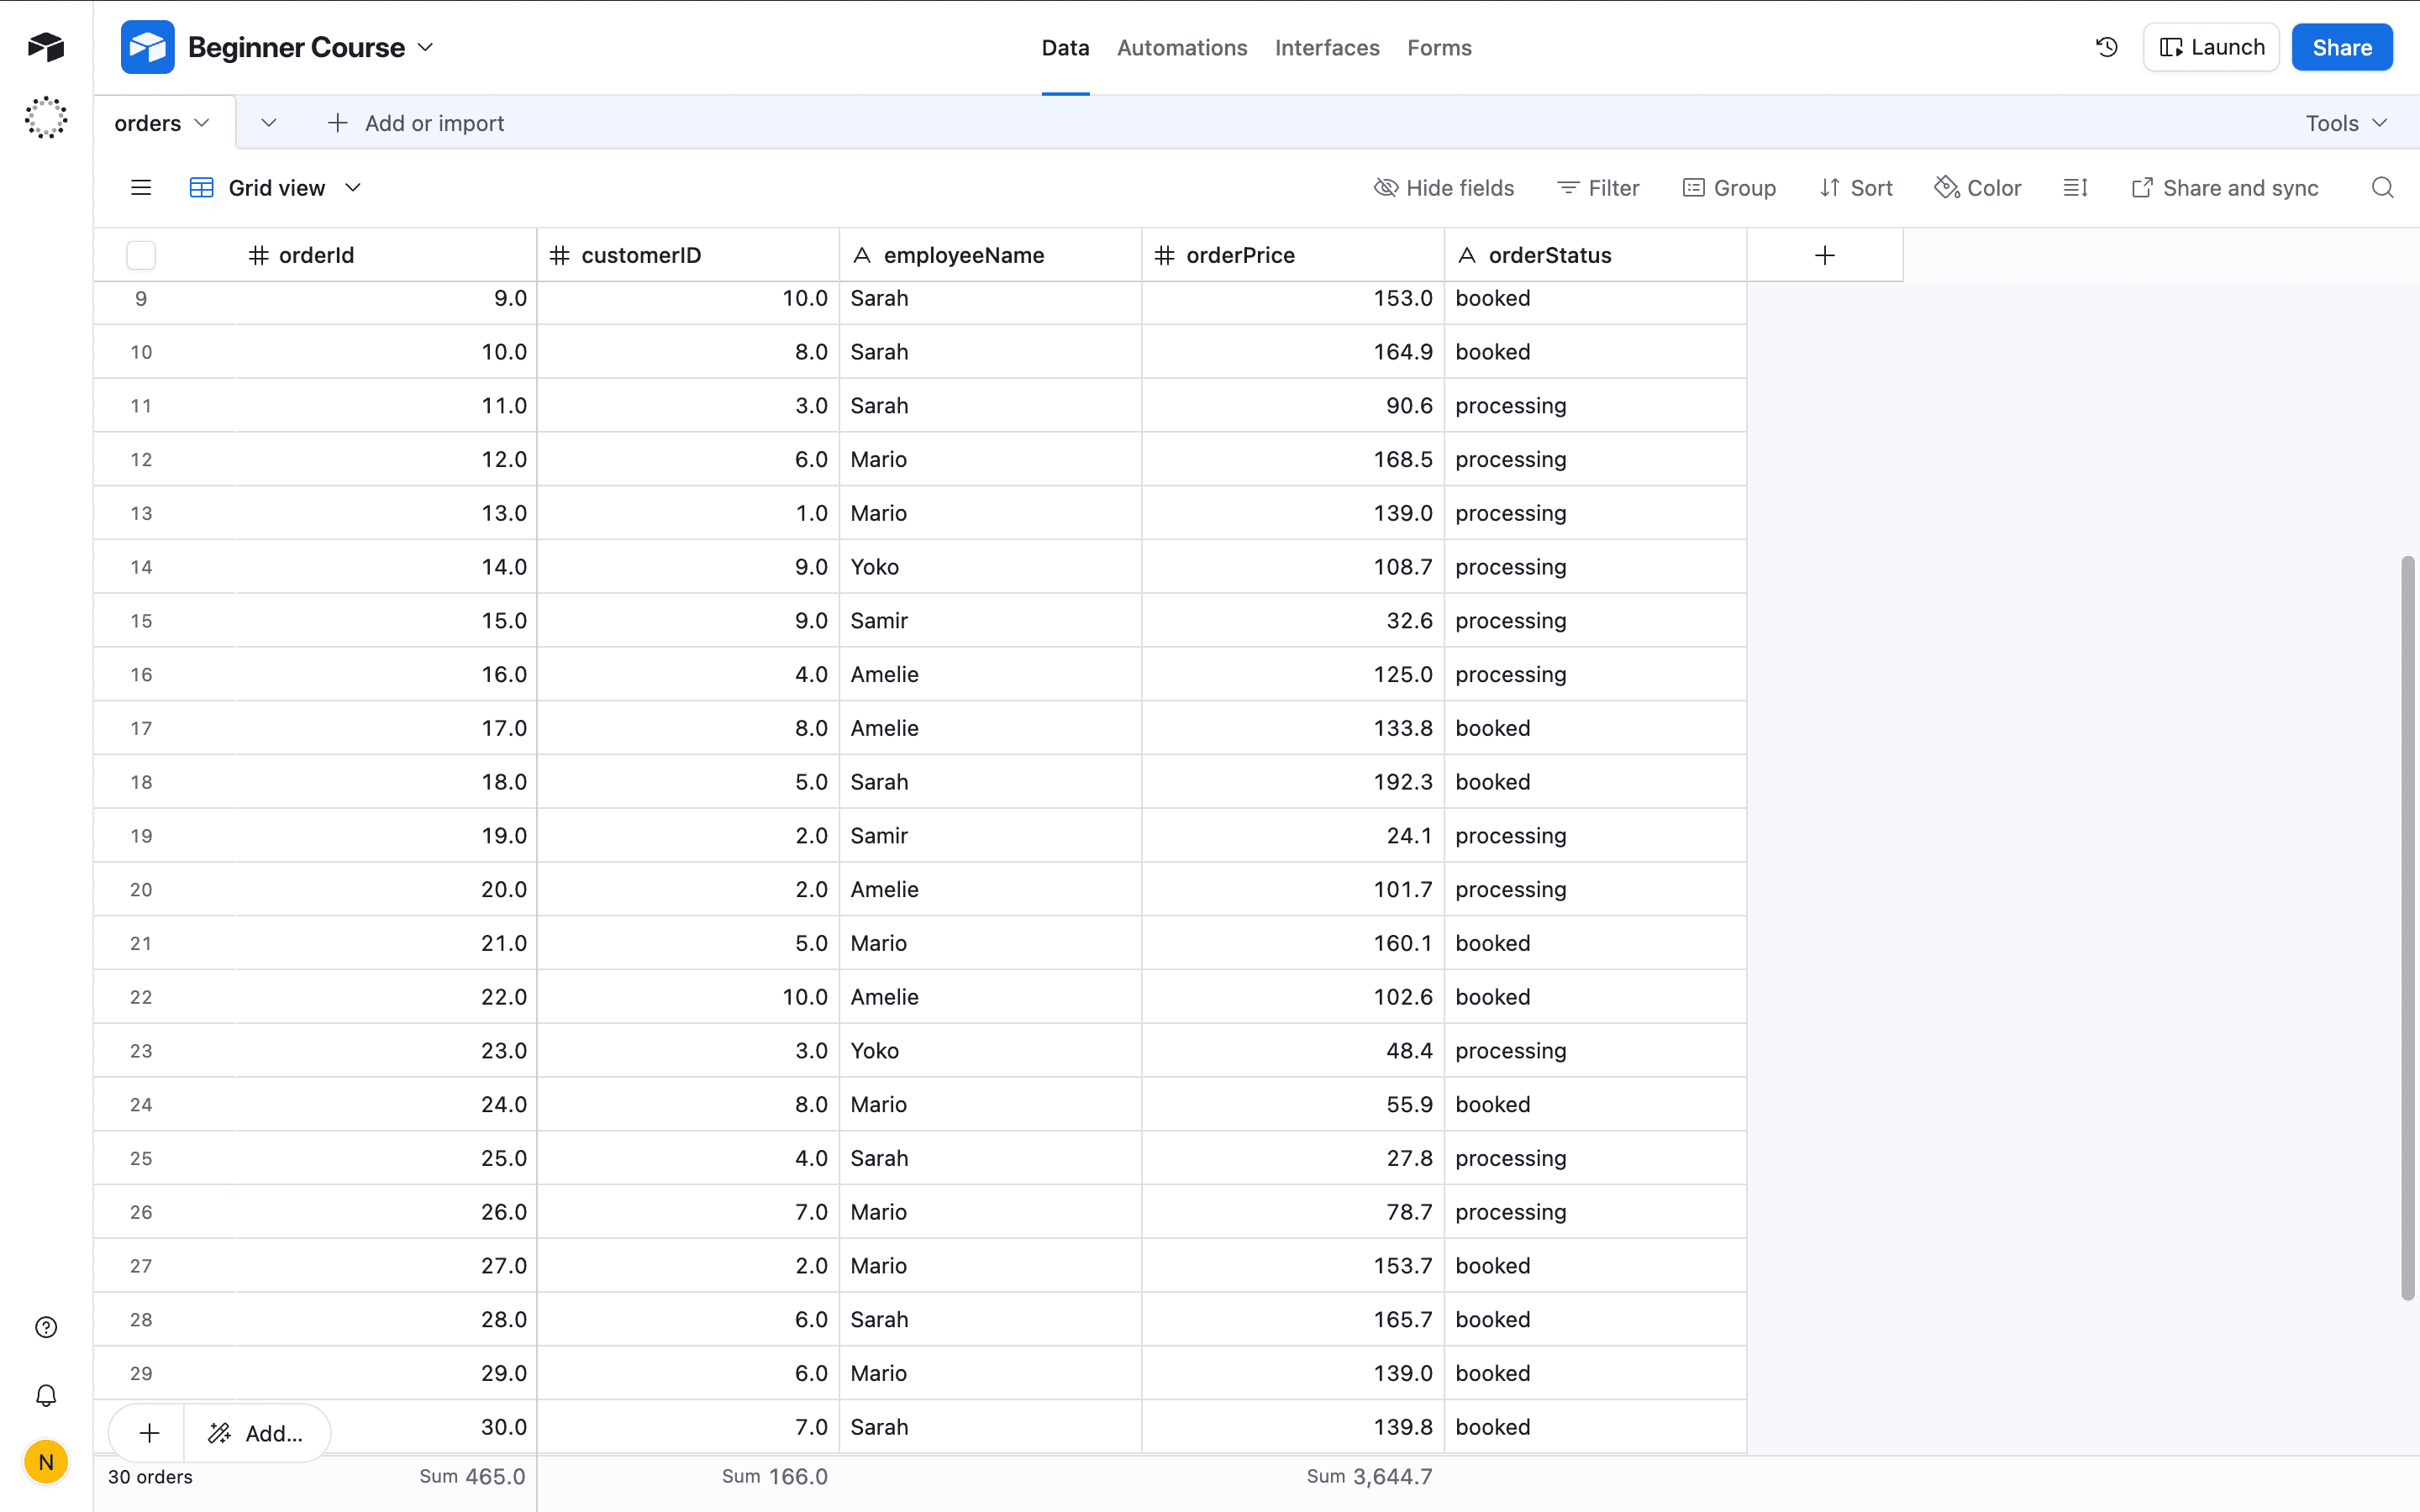Screen dimensions: 2420x1512
Task: Add a new field with plus icon
Action: point(1824,255)
